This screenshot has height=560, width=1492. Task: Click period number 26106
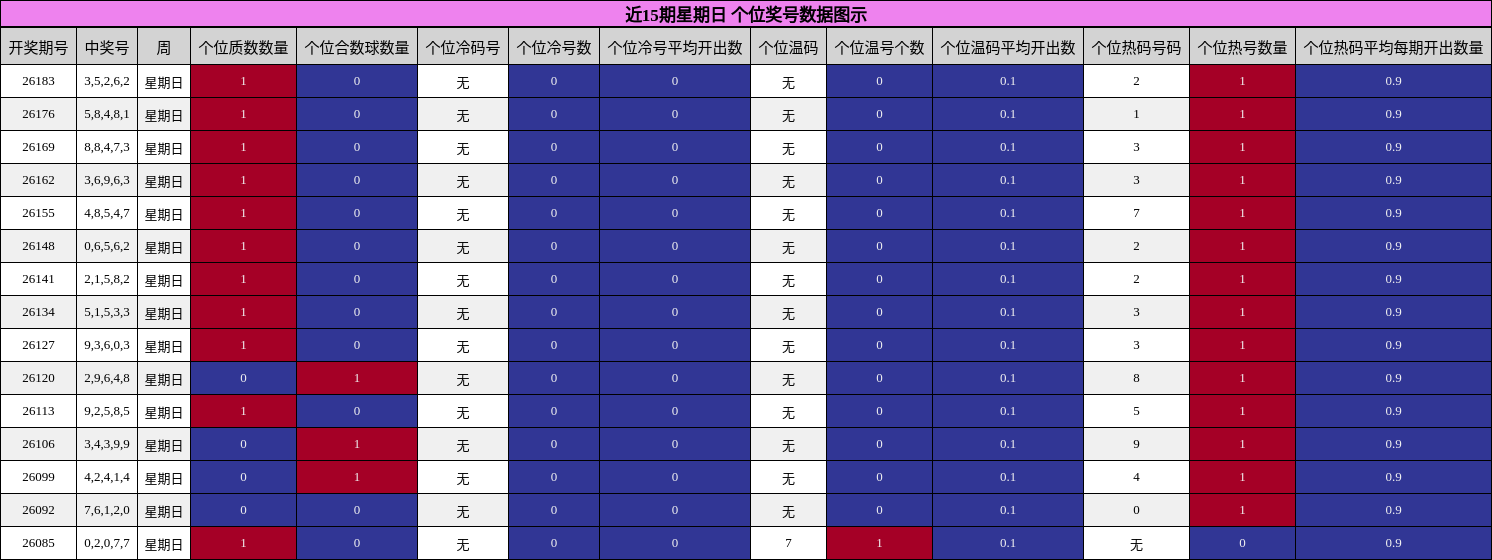(38, 444)
